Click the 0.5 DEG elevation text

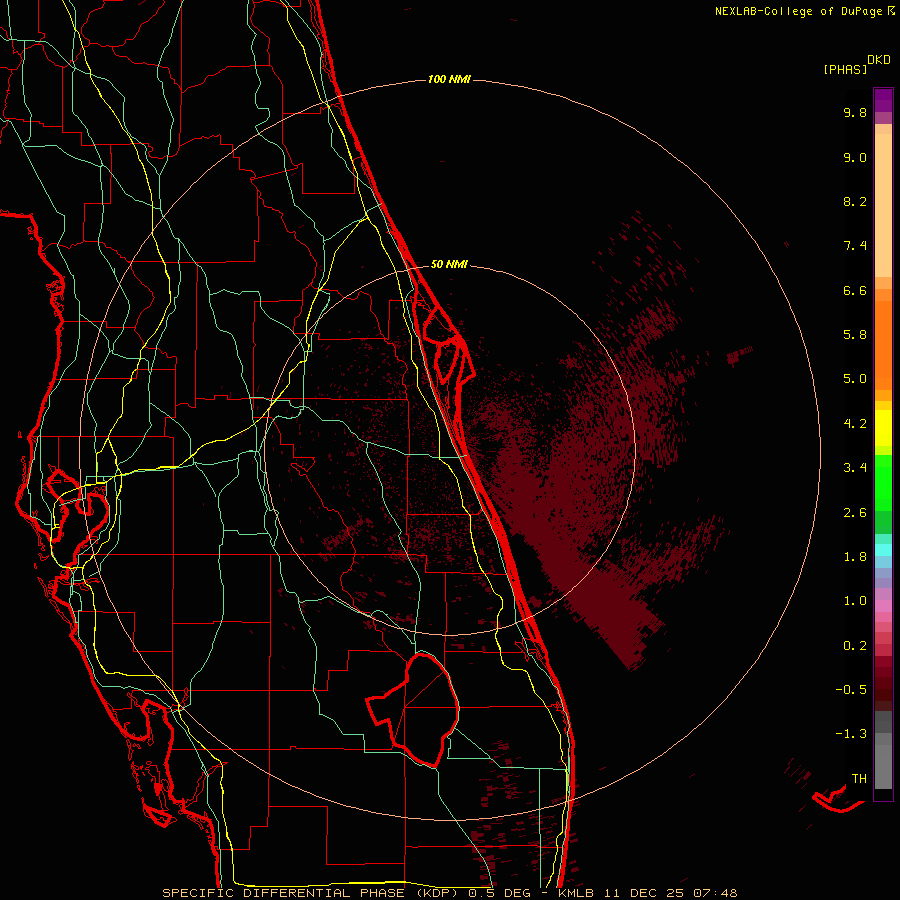(x=499, y=893)
